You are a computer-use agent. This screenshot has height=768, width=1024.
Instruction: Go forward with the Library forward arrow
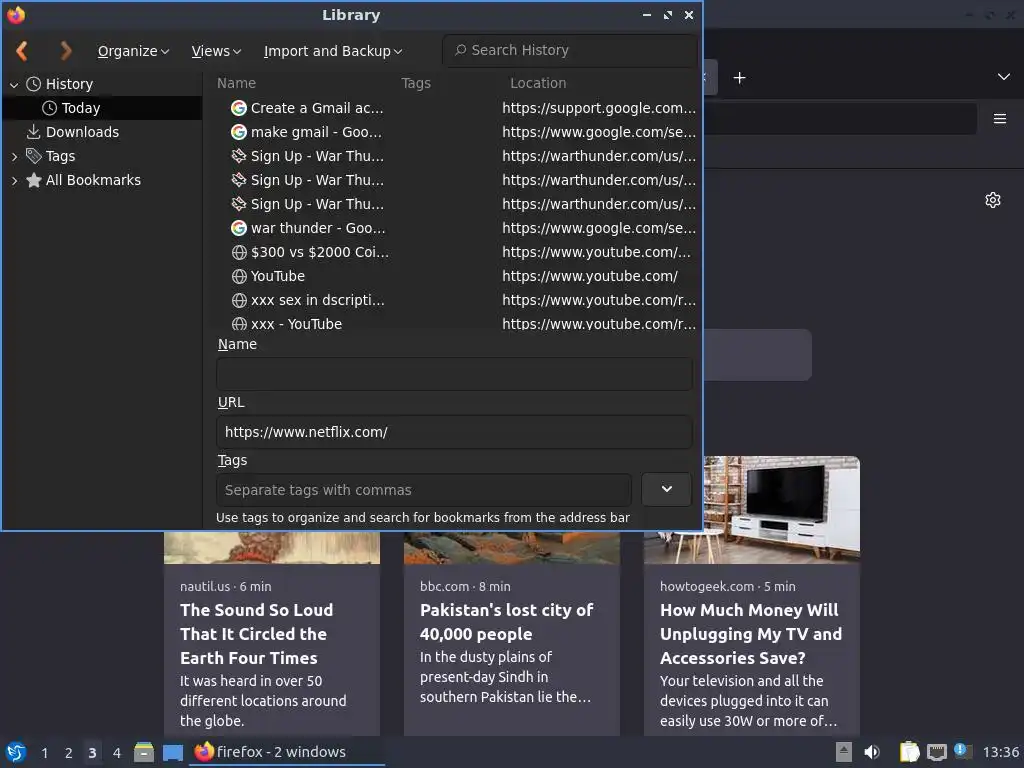[65, 51]
